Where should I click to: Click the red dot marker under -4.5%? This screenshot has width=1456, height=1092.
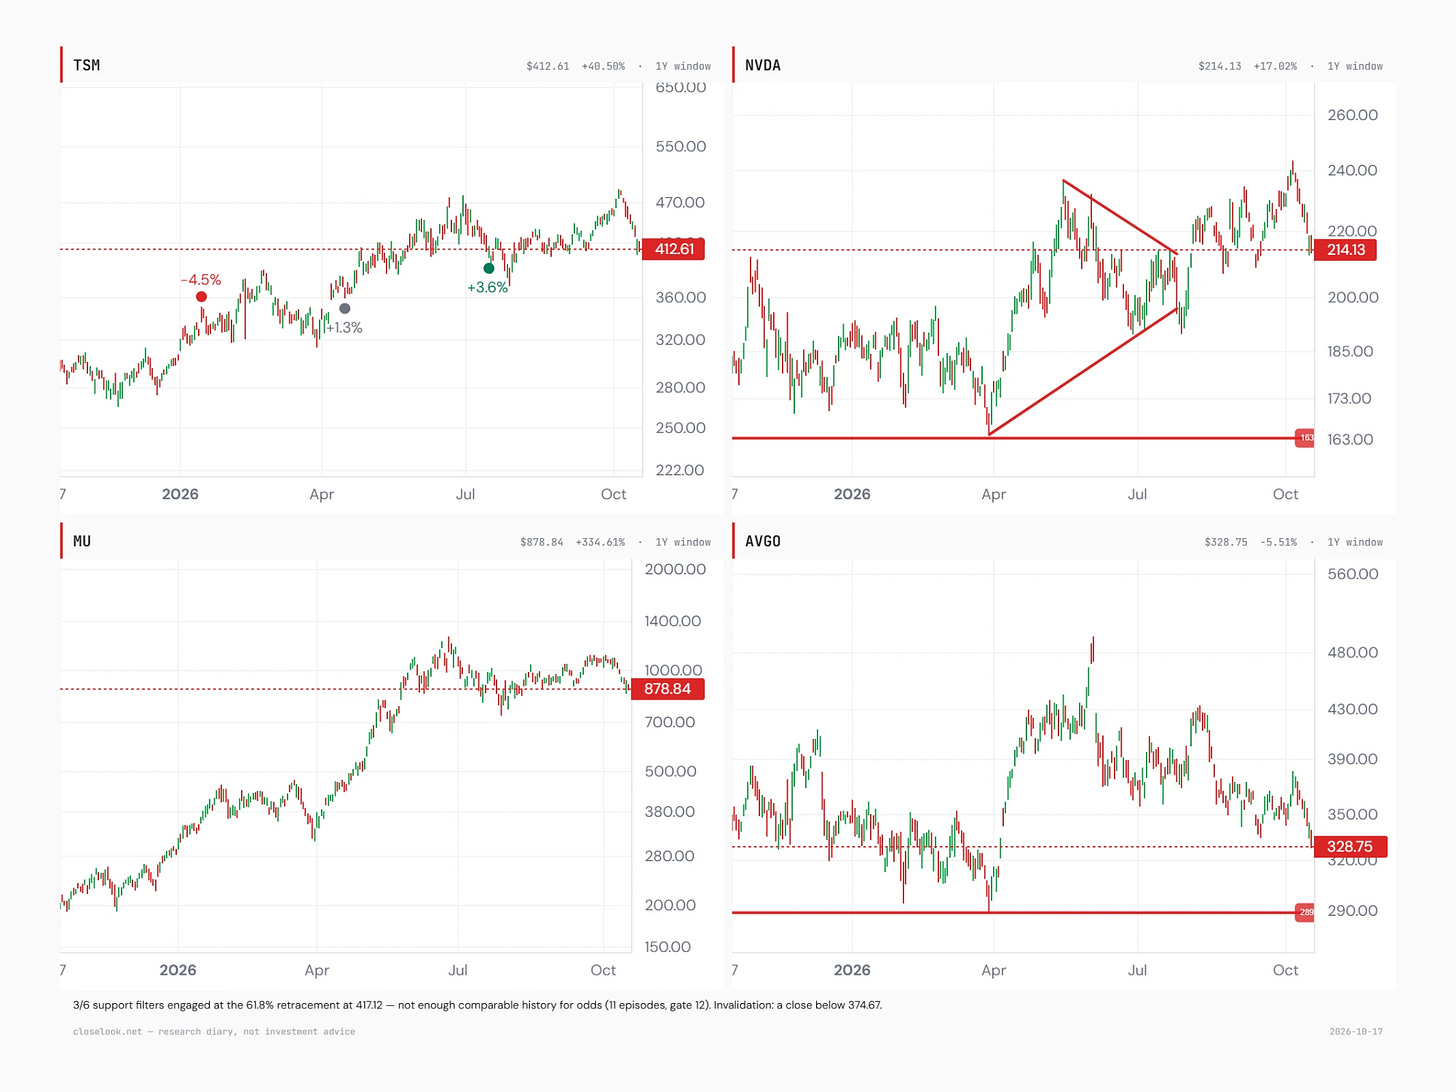pyautogui.click(x=201, y=297)
